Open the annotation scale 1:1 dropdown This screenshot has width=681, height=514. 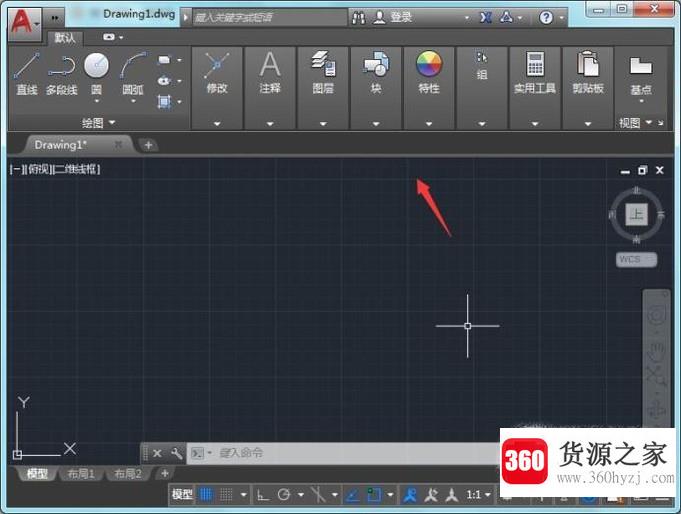479,495
